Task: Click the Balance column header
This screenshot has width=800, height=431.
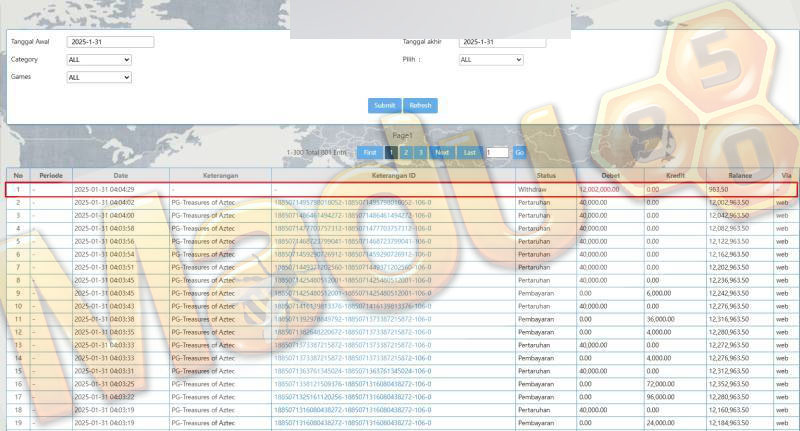Action: pos(740,175)
